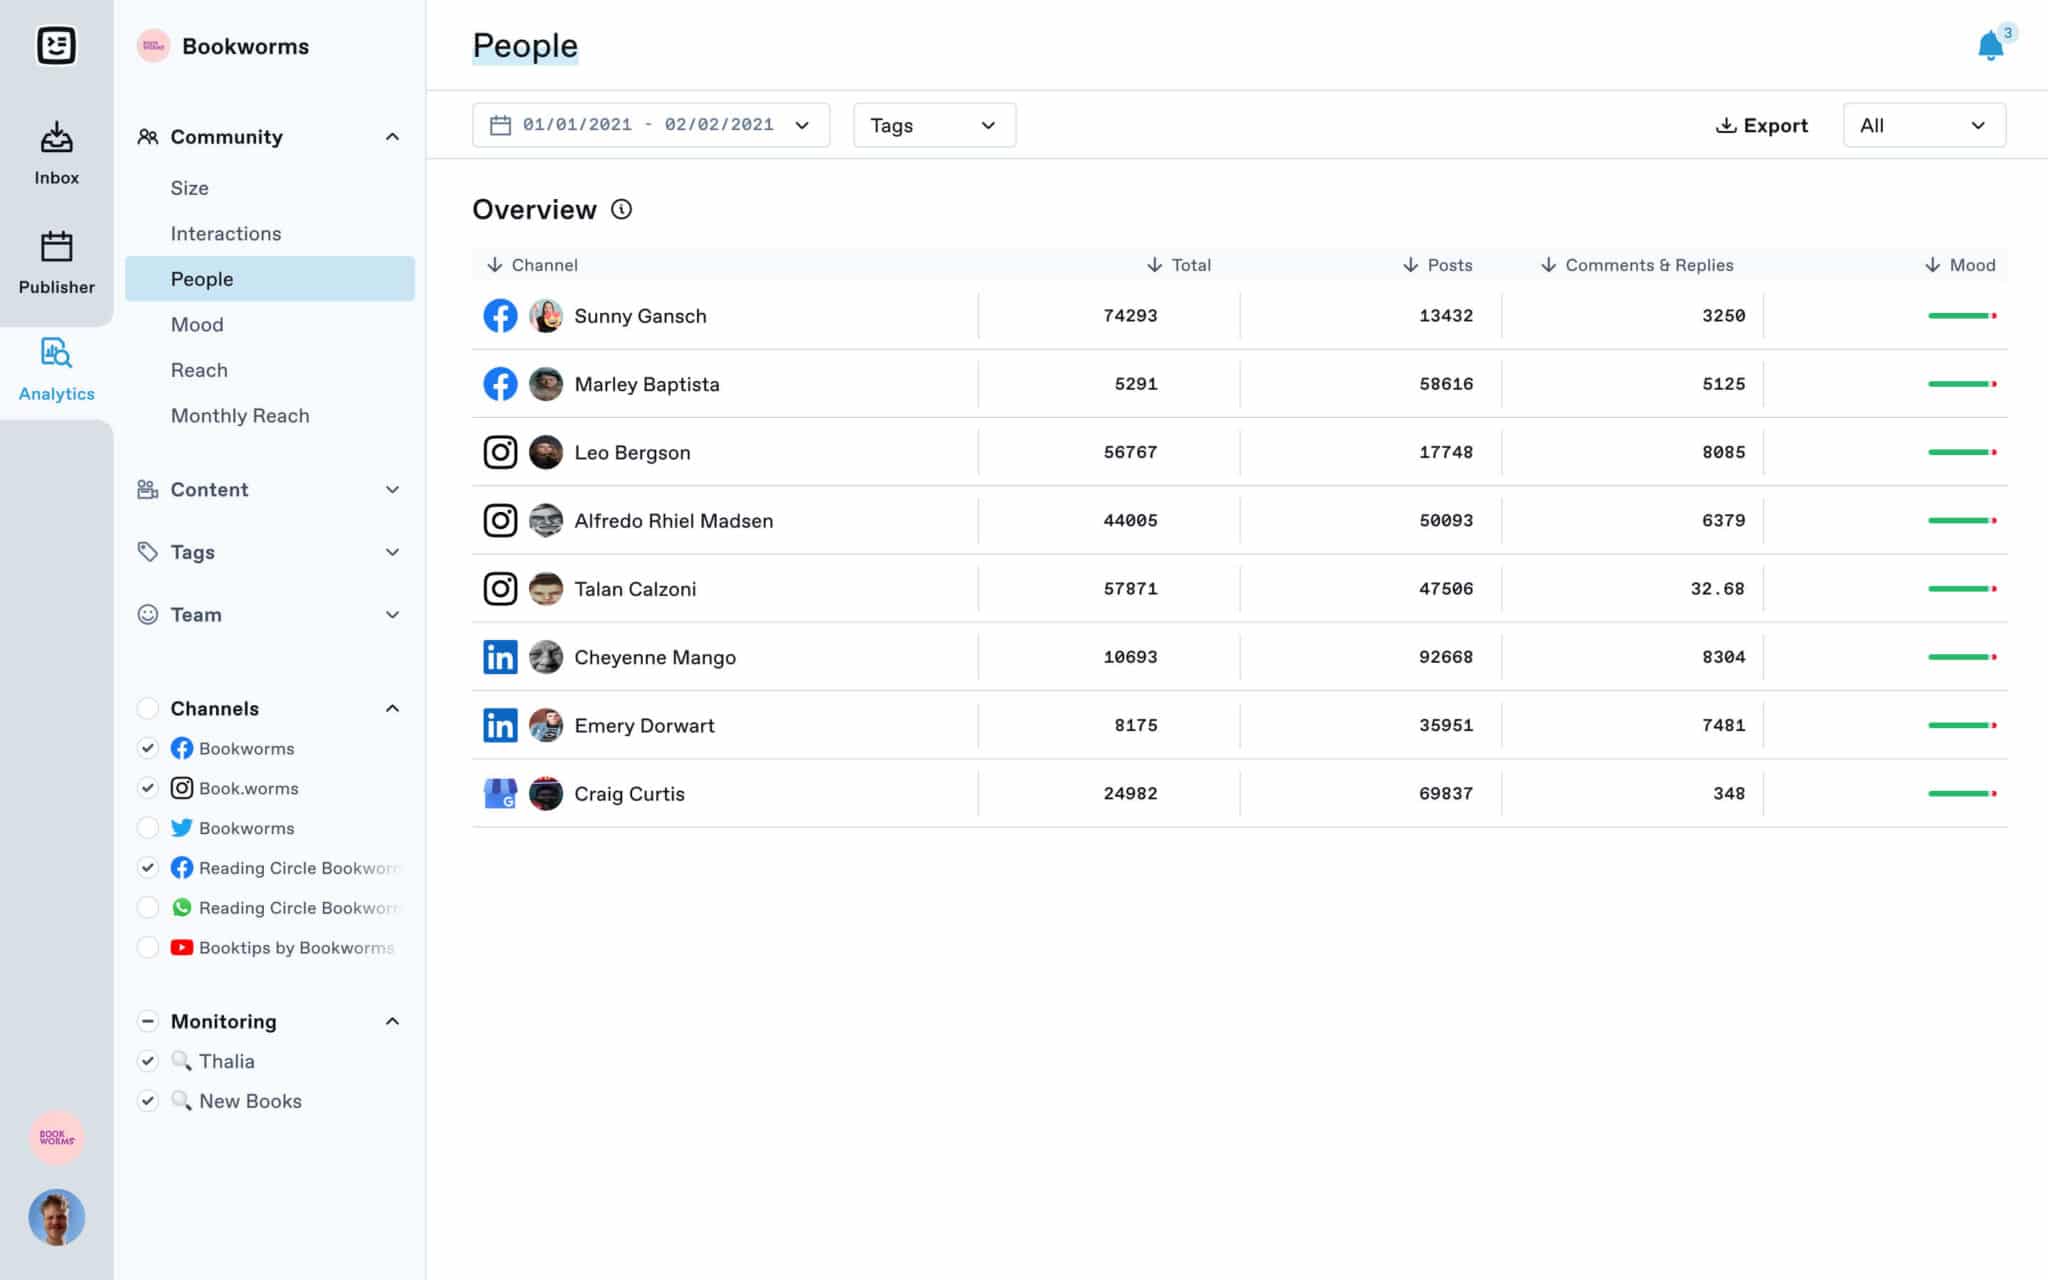Click the Export button
This screenshot has height=1280, width=2048.
point(1762,125)
